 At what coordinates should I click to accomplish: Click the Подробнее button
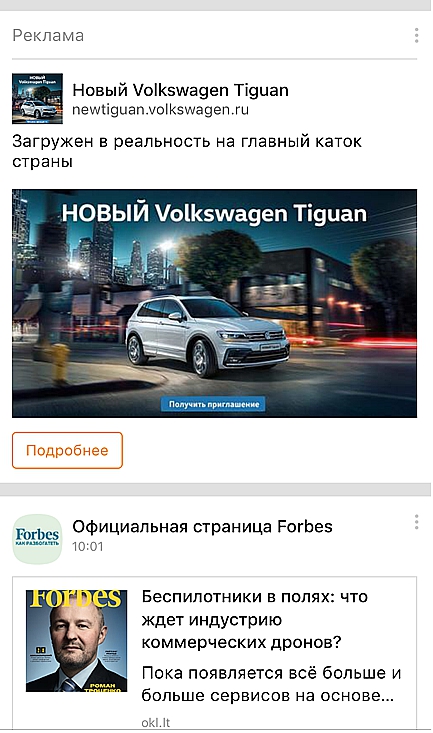(67, 450)
